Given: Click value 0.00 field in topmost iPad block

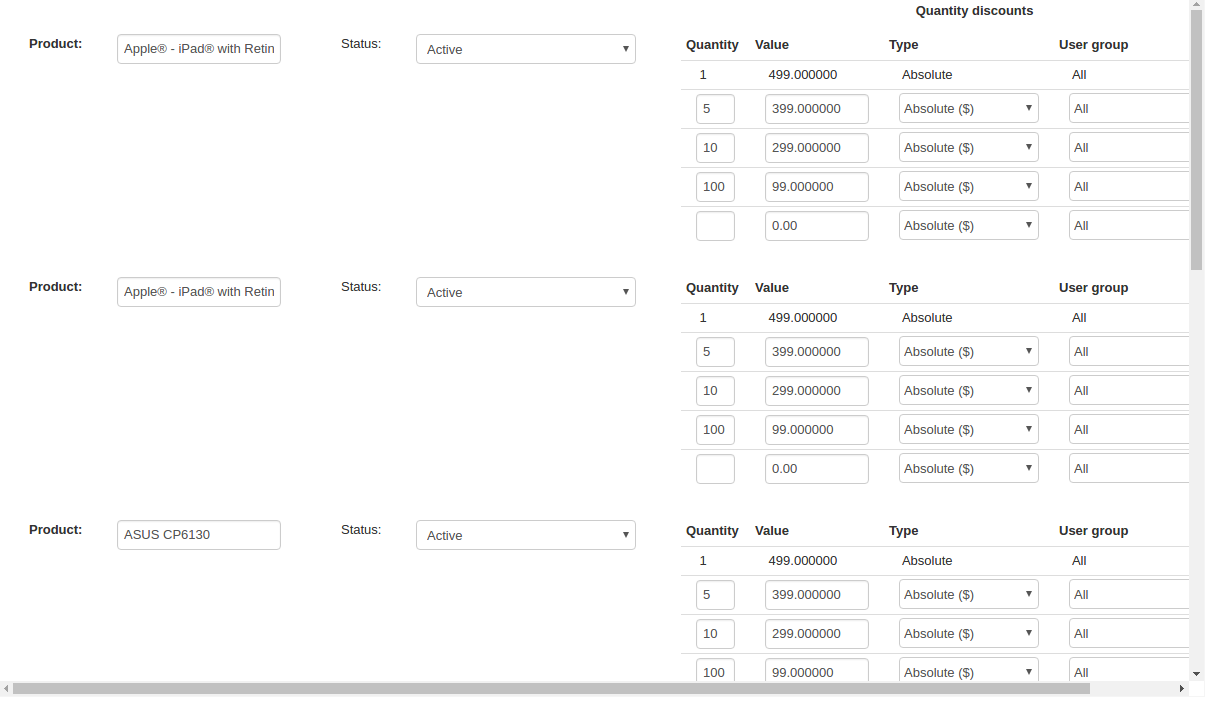Looking at the screenshot, I should [x=817, y=225].
